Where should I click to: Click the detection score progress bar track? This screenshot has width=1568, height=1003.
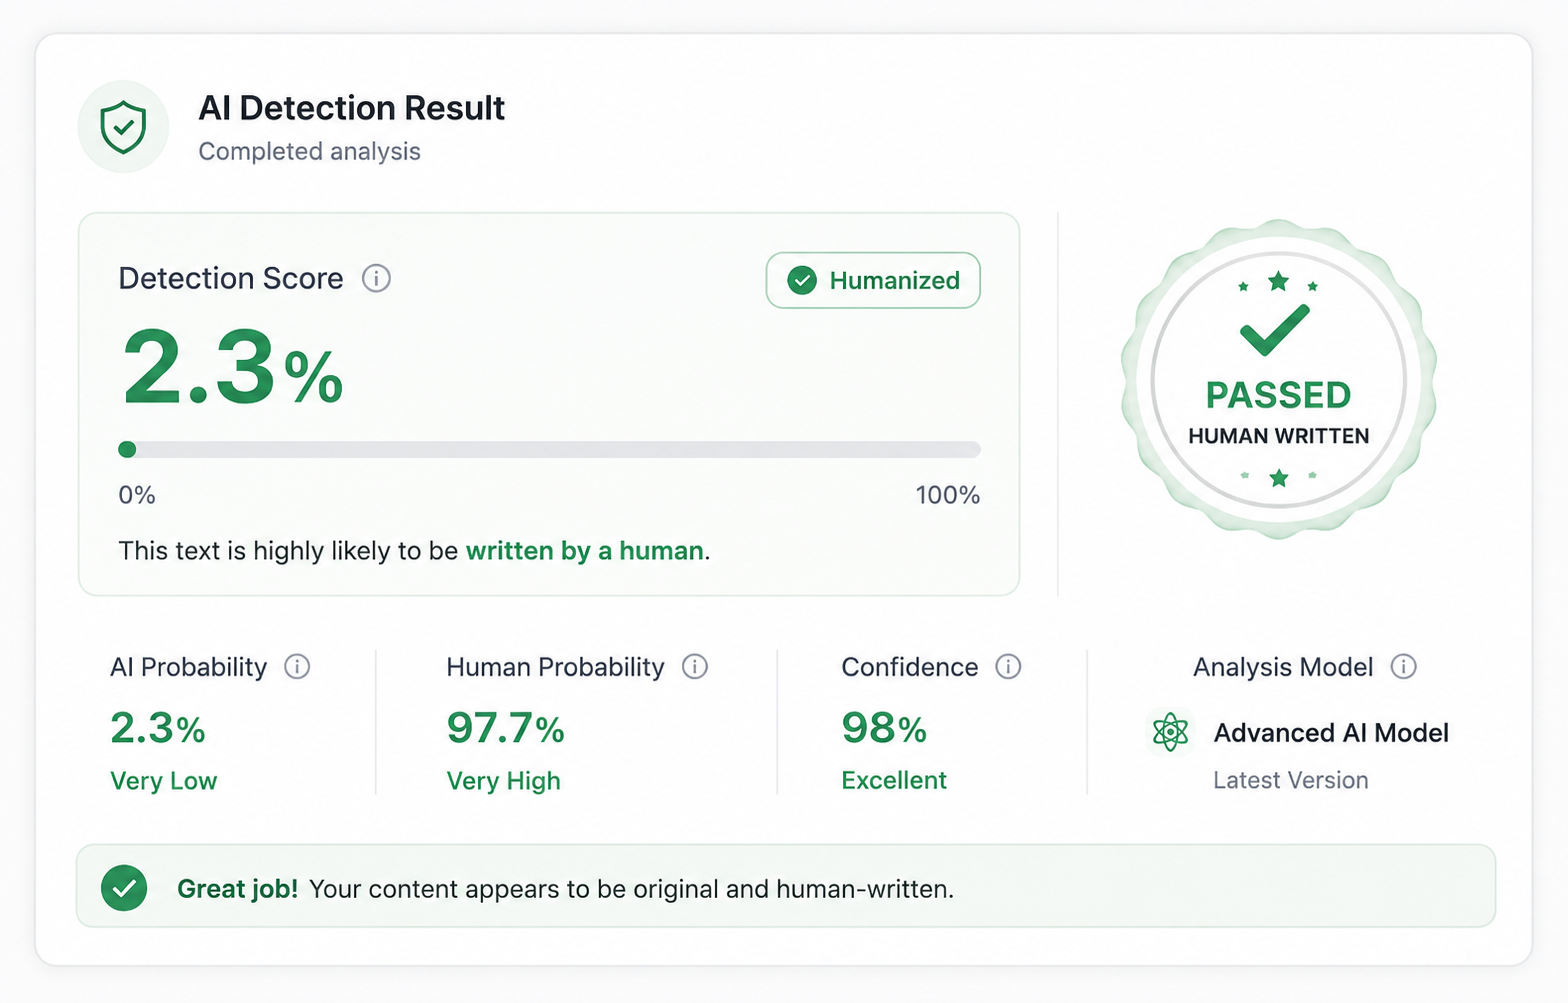click(549, 449)
